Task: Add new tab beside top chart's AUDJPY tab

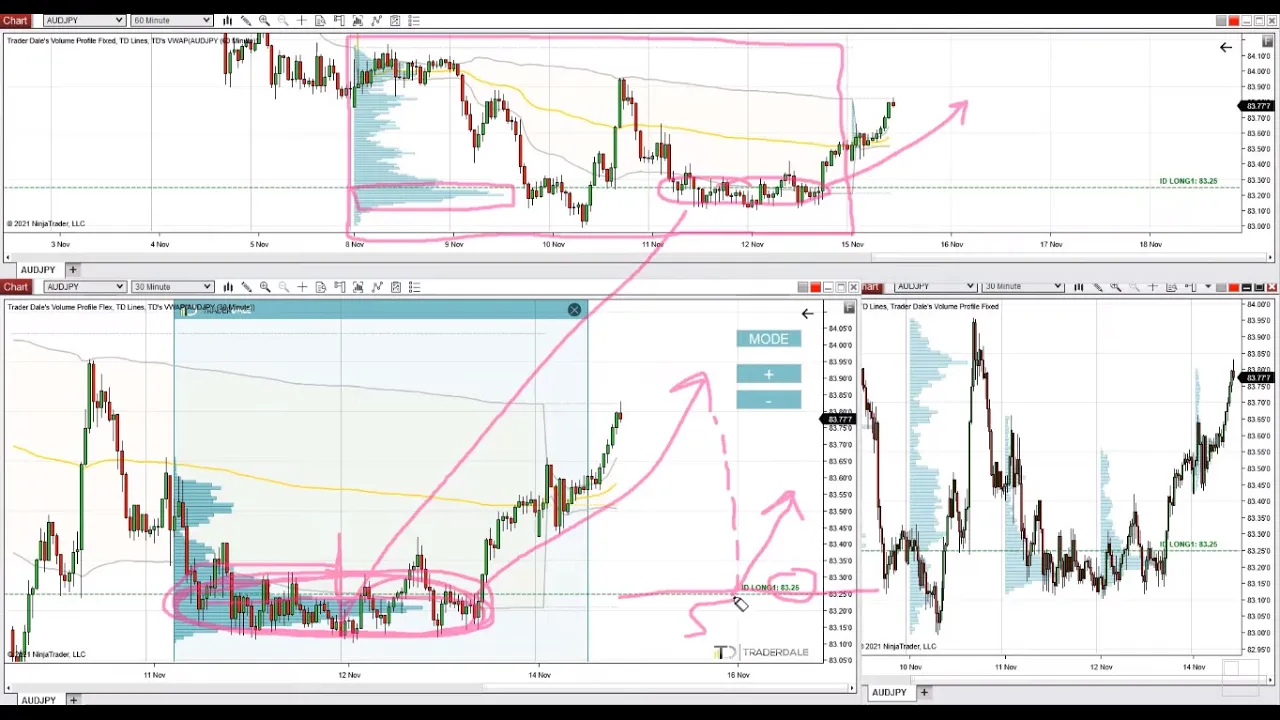Action: (x=72, y=270)
